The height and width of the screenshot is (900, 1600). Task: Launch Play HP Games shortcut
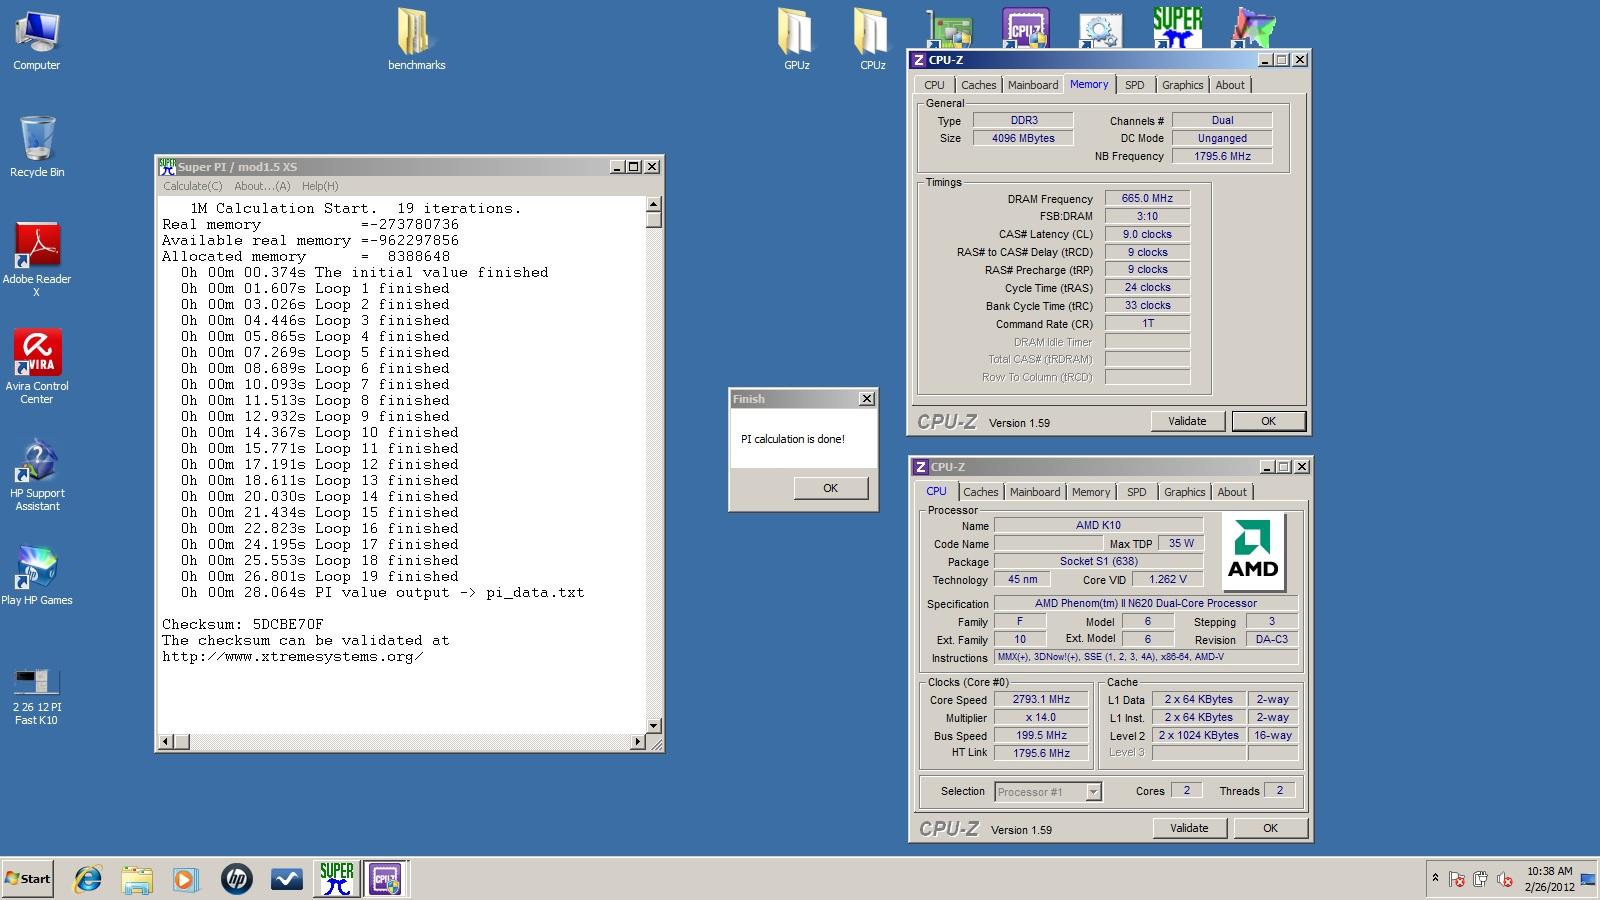(x=37, y=575)
